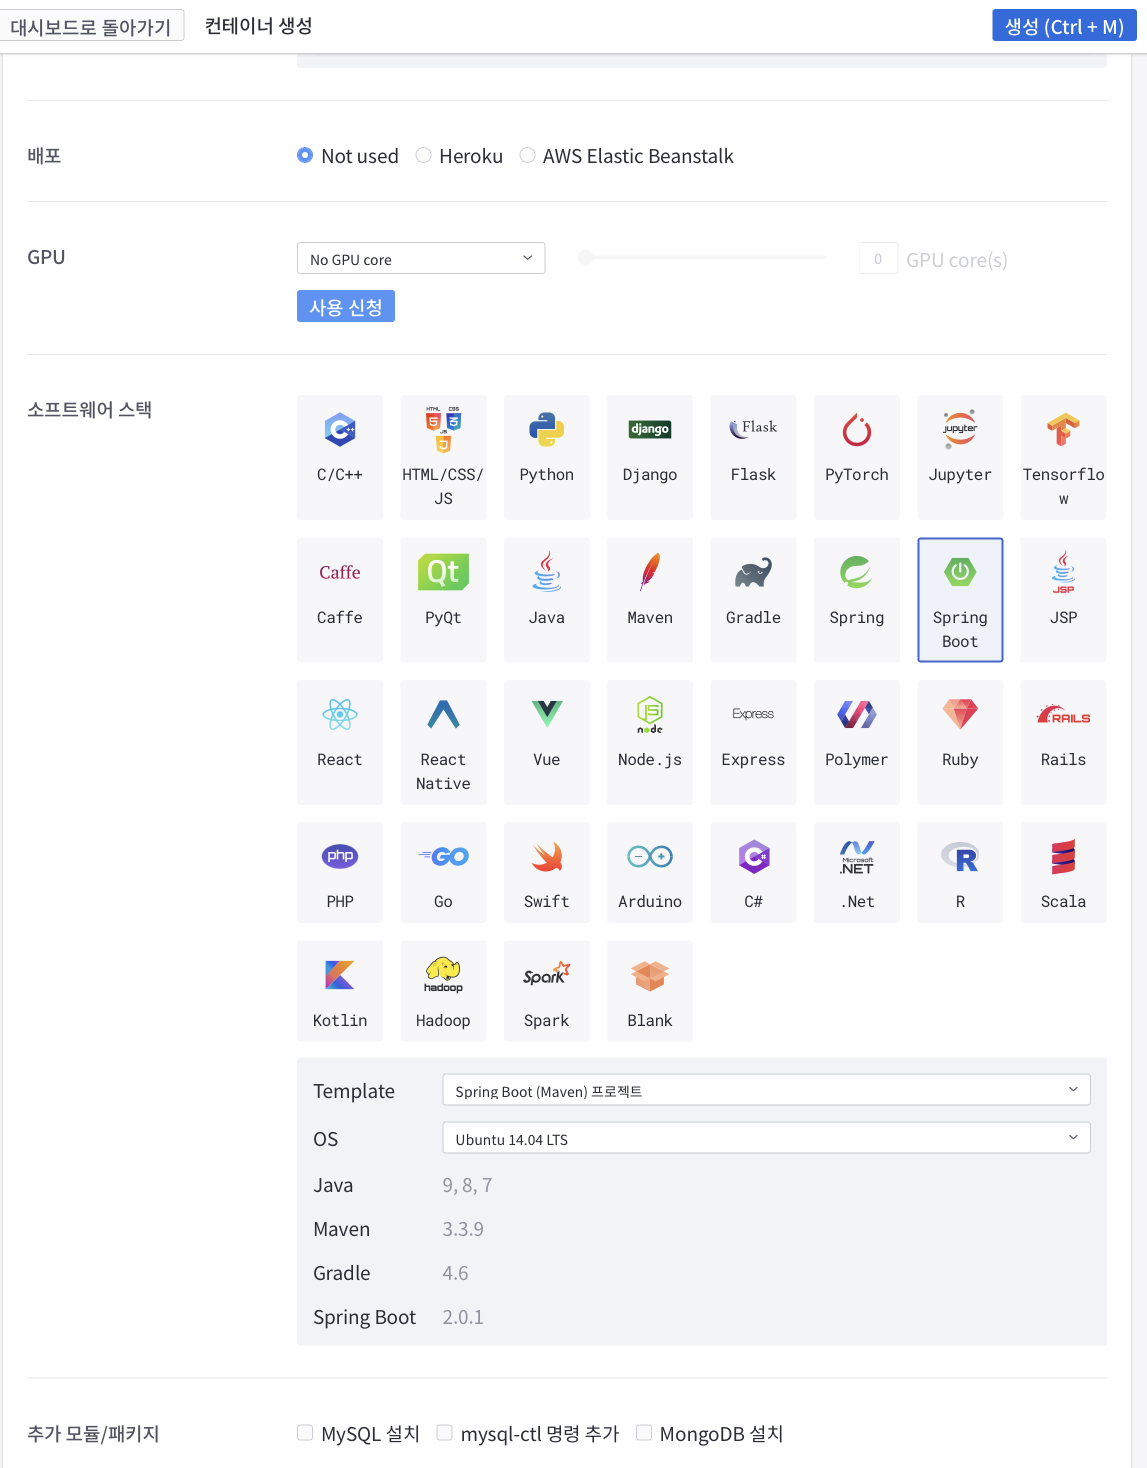
Task: Pick the Java stack icon
Action: [x=547, y=572]
